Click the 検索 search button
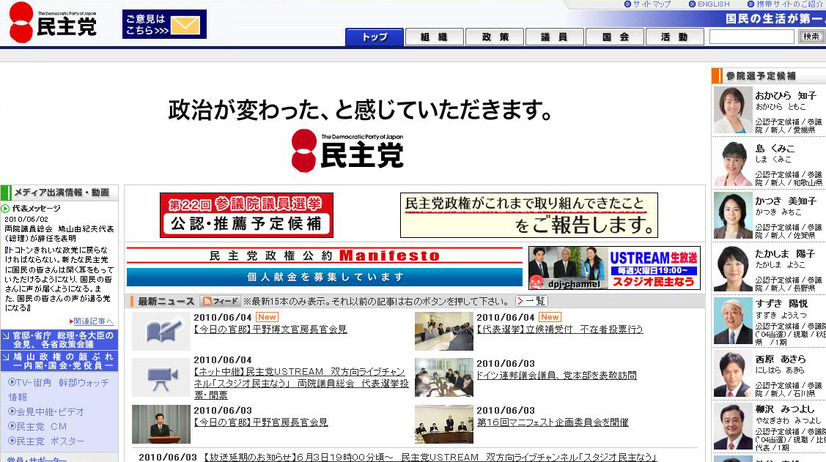This screenshot has width=826, height=462. [x=811, y=36]
